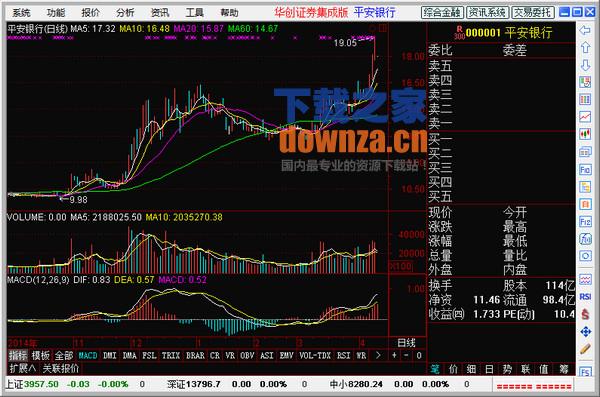Viewport: 600px width, 397px height.
Task: Switch to the WR indicator tab
Action: [x=361, y=356]
